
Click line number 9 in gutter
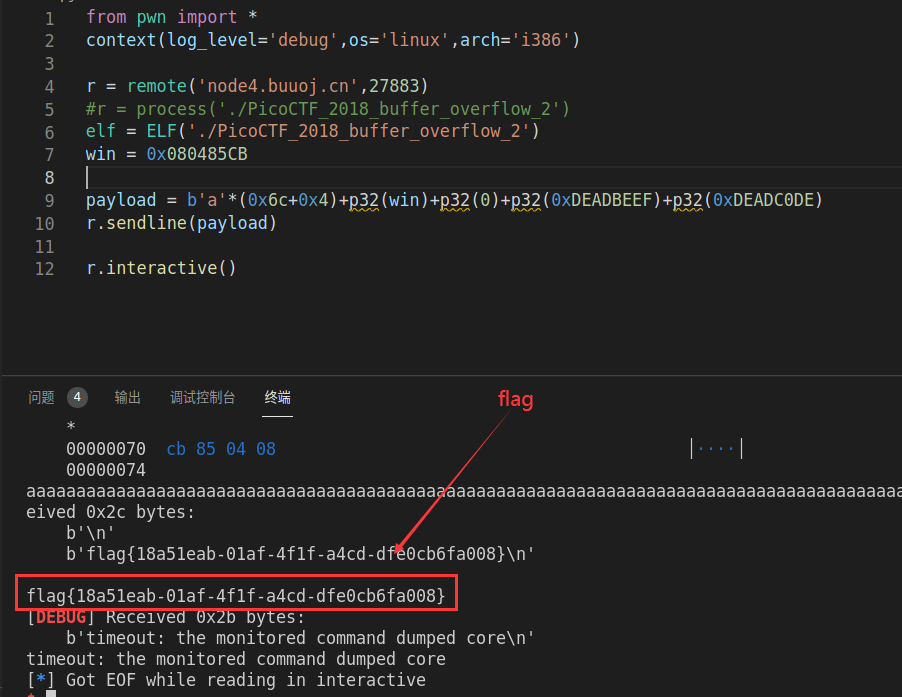(x=49, y=201)
